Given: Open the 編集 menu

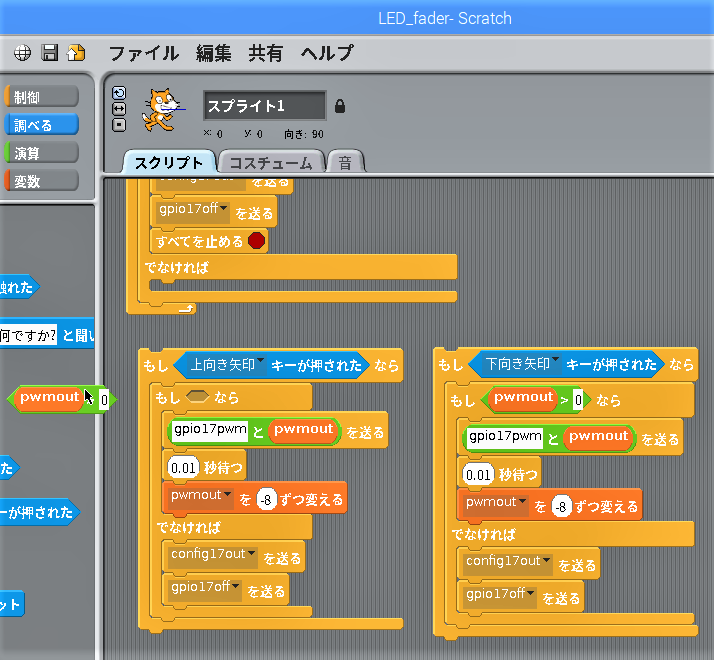Looking at the screenshot, I should (x=214, y=53).
